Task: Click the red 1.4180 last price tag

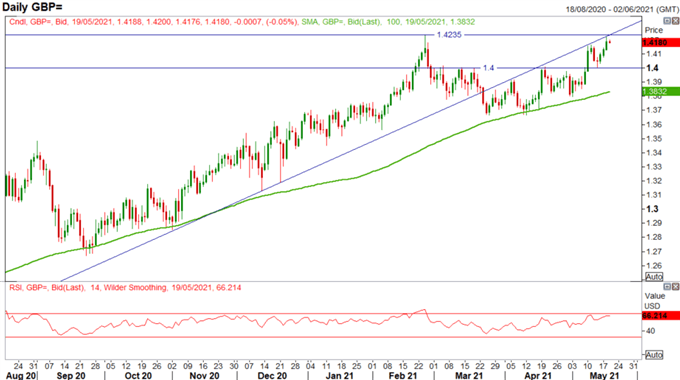Action: point(660,43)
